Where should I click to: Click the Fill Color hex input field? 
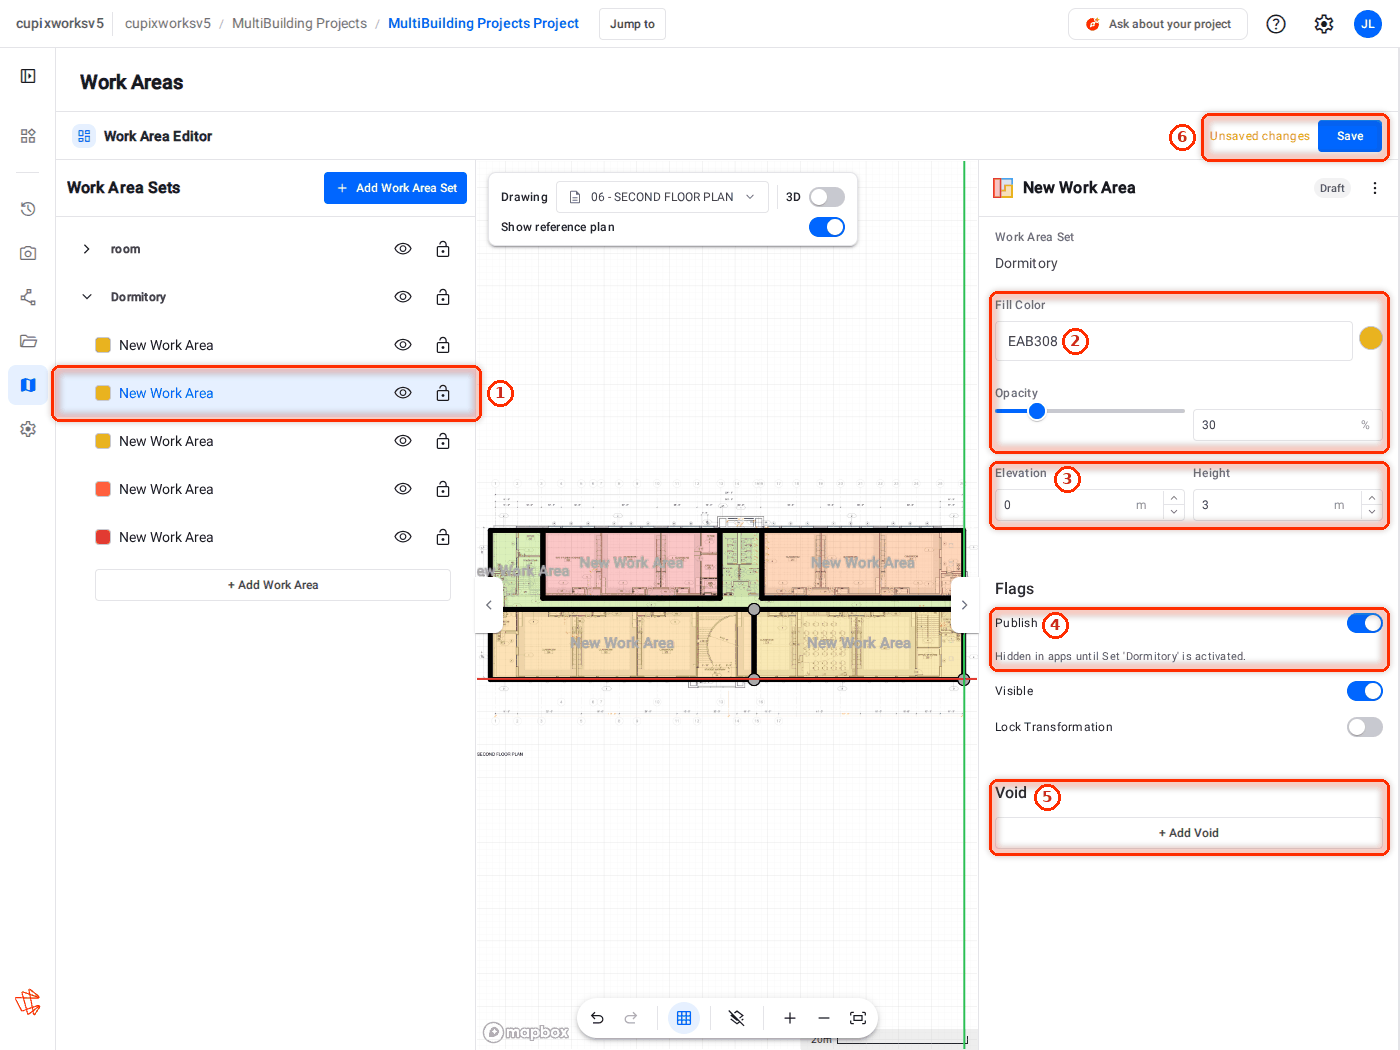point(1174,341)
